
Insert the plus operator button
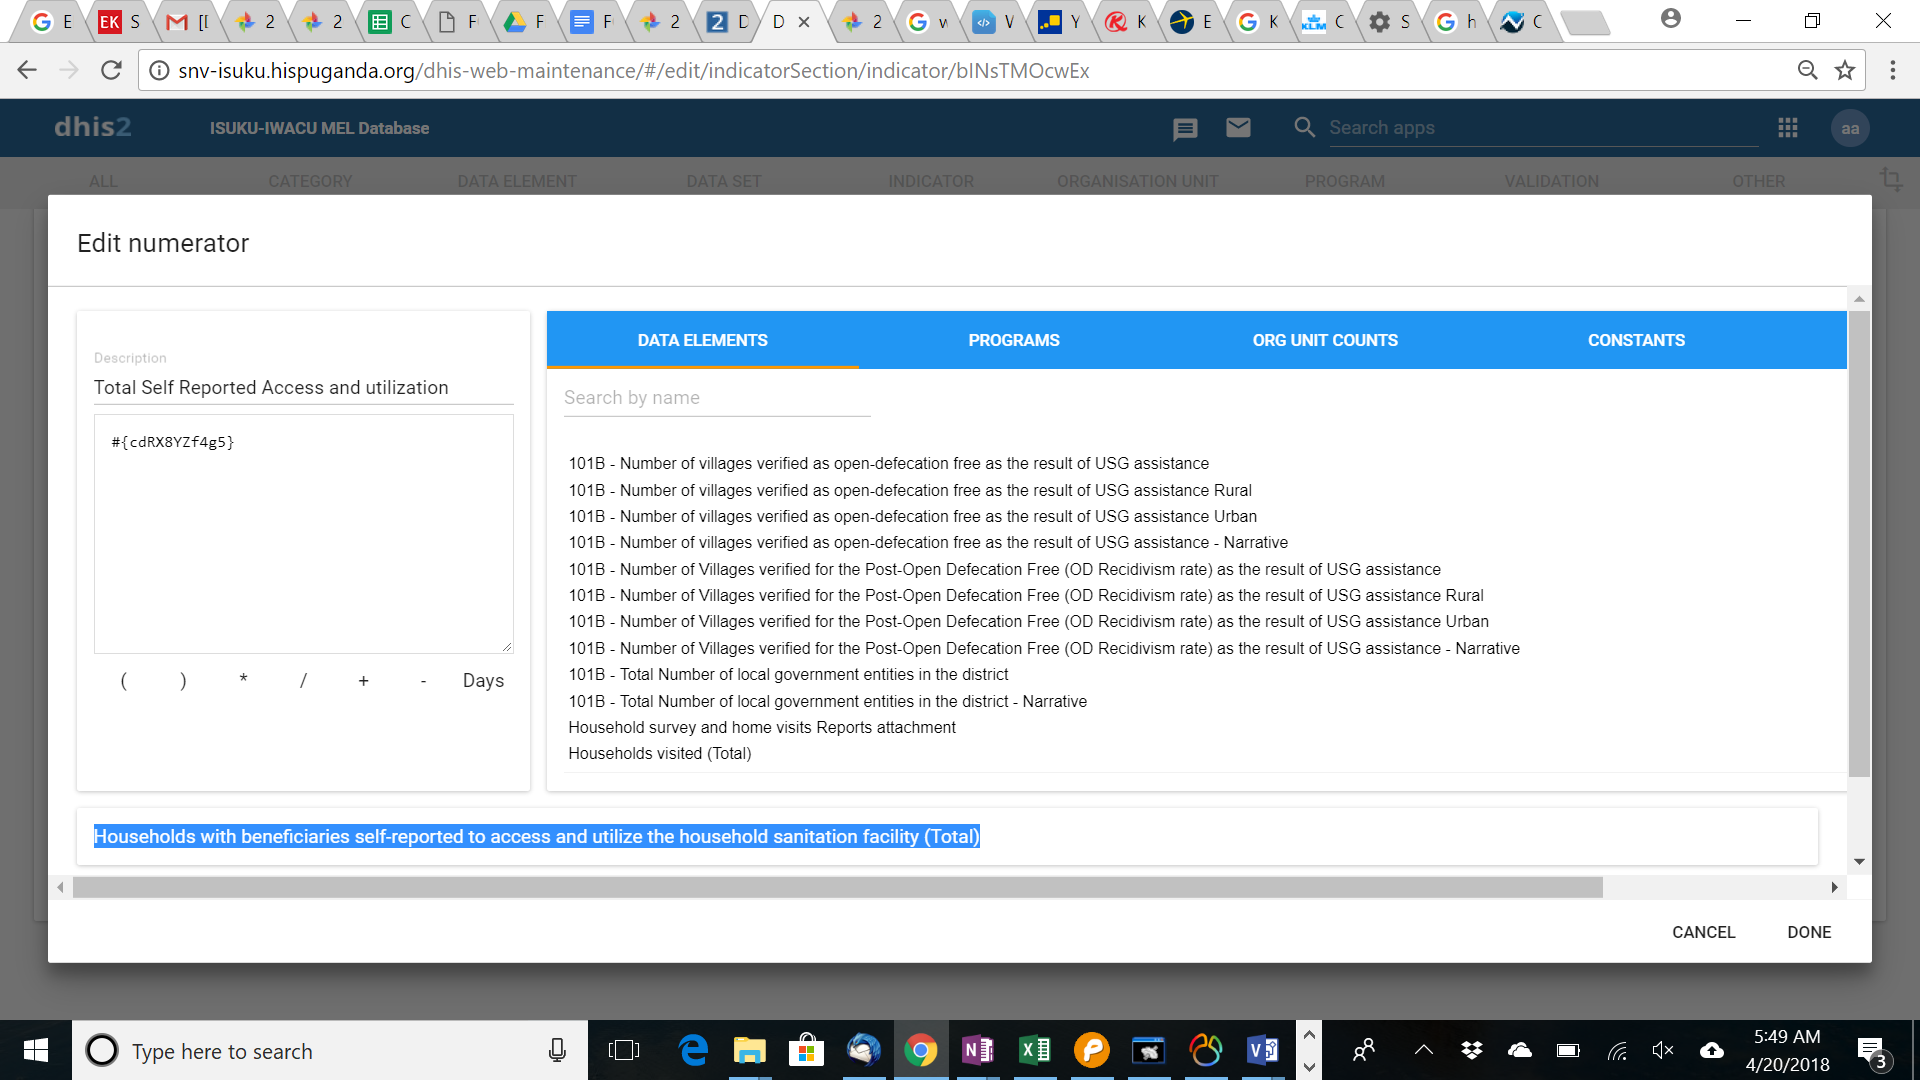pos(363,680)
